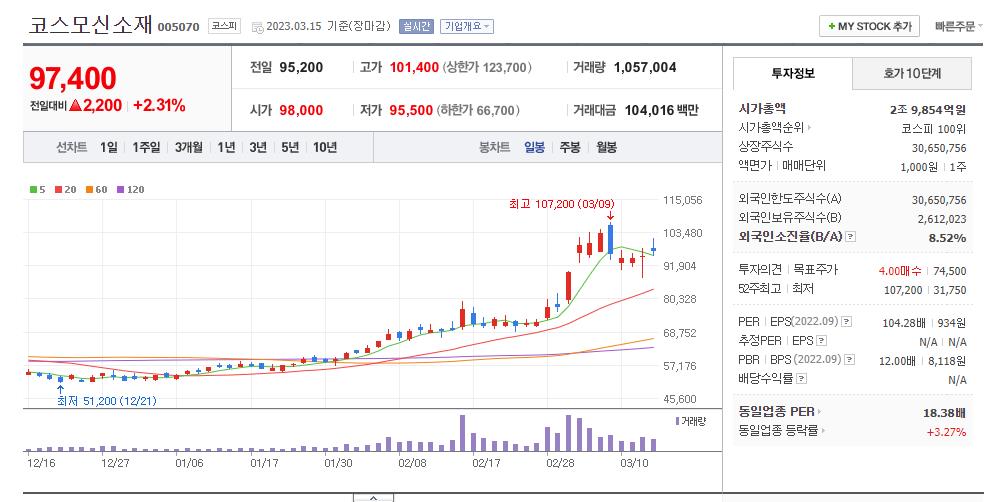Click the 시가총액 value 2조 9,854억원
The height and width of the screenshot is (502, 1004).
click(928, 109)
